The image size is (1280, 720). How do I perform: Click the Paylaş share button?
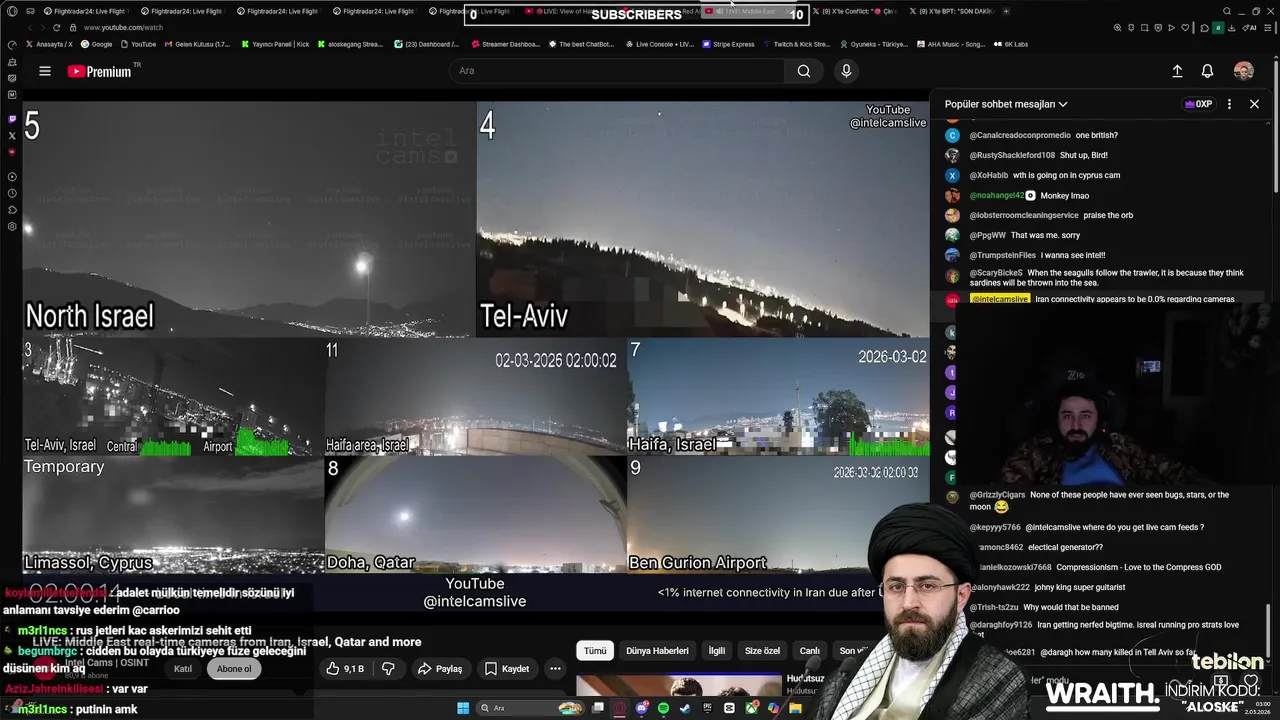pyautogui.click(x=440, y=668)
